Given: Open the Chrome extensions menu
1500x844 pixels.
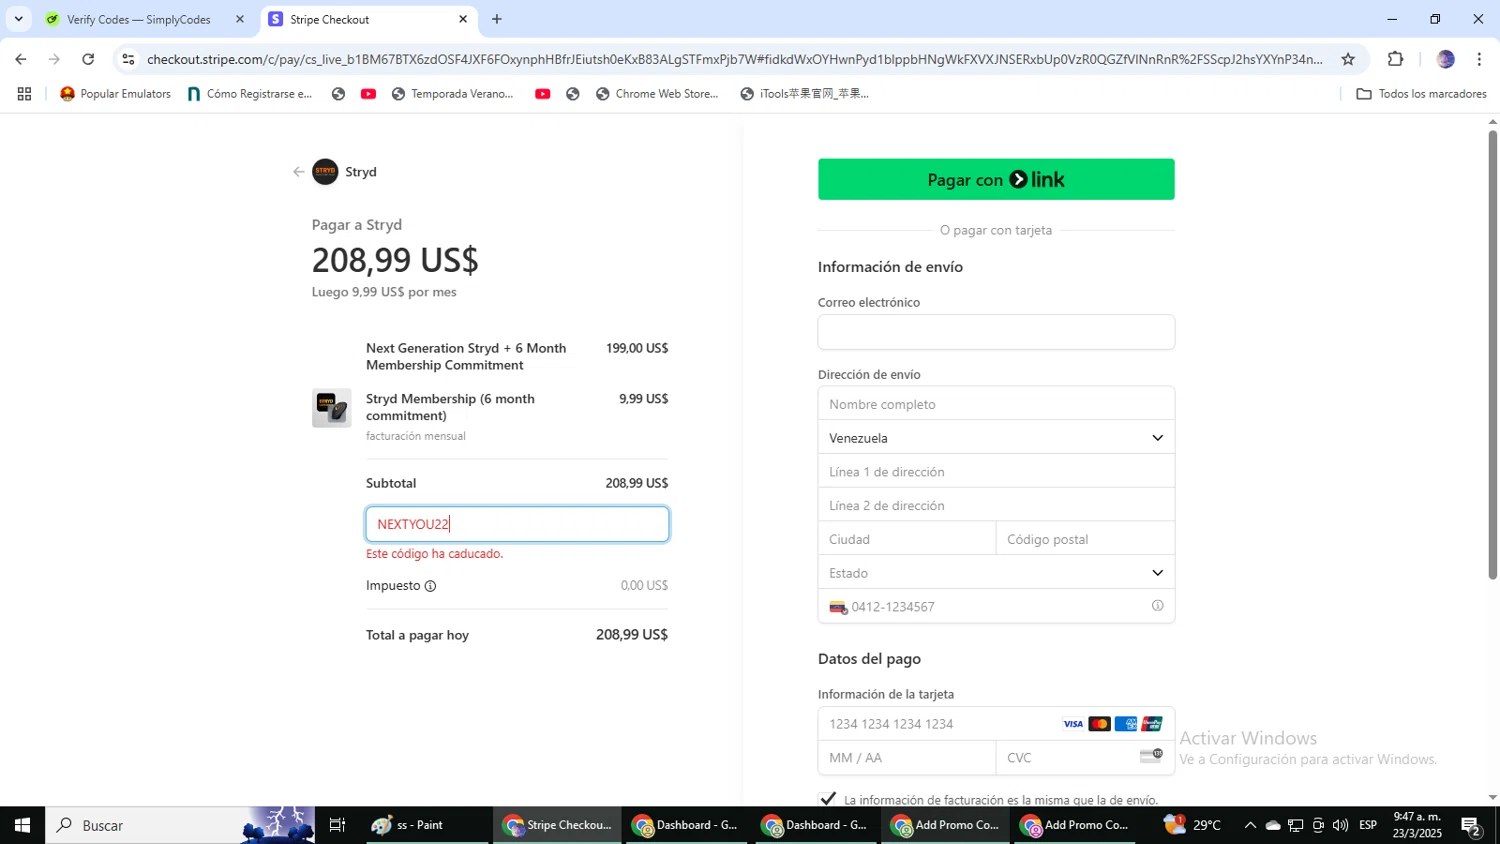Looking at the screenshot, I should pos(1396,59).
